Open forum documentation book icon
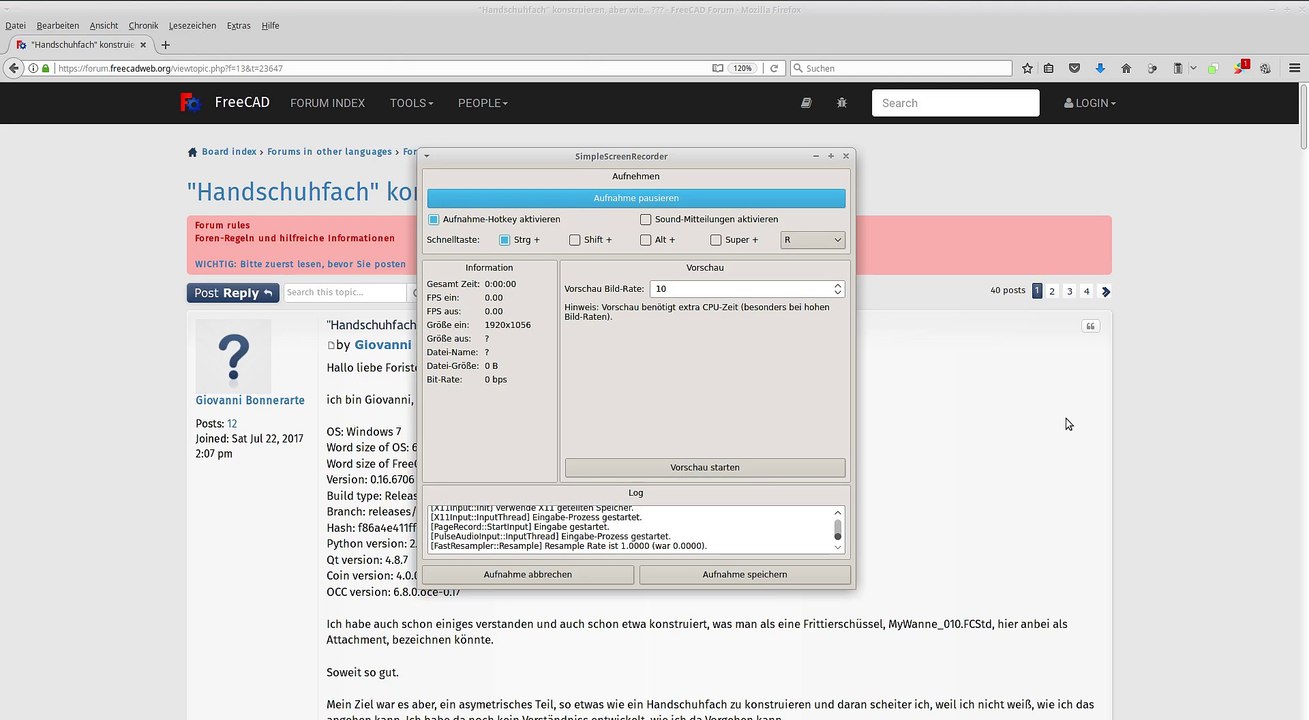The height and width of the screenshot is (720, 1309). tap(807, 103)
